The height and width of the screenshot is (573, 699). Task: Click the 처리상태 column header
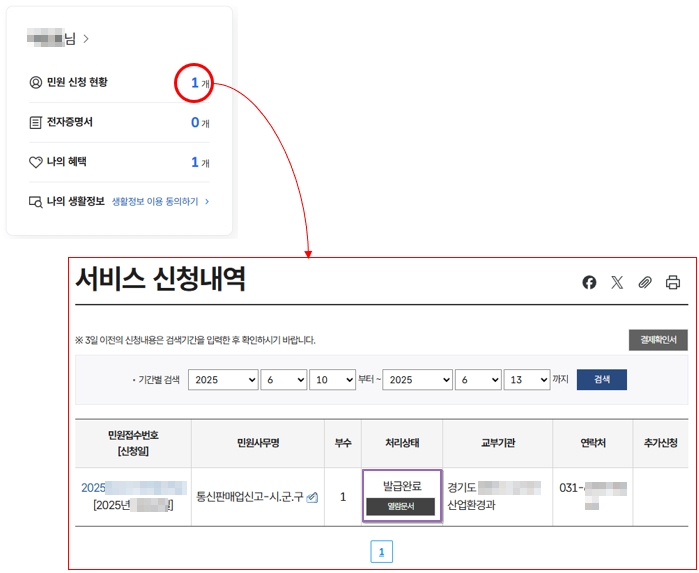point(402,443)
